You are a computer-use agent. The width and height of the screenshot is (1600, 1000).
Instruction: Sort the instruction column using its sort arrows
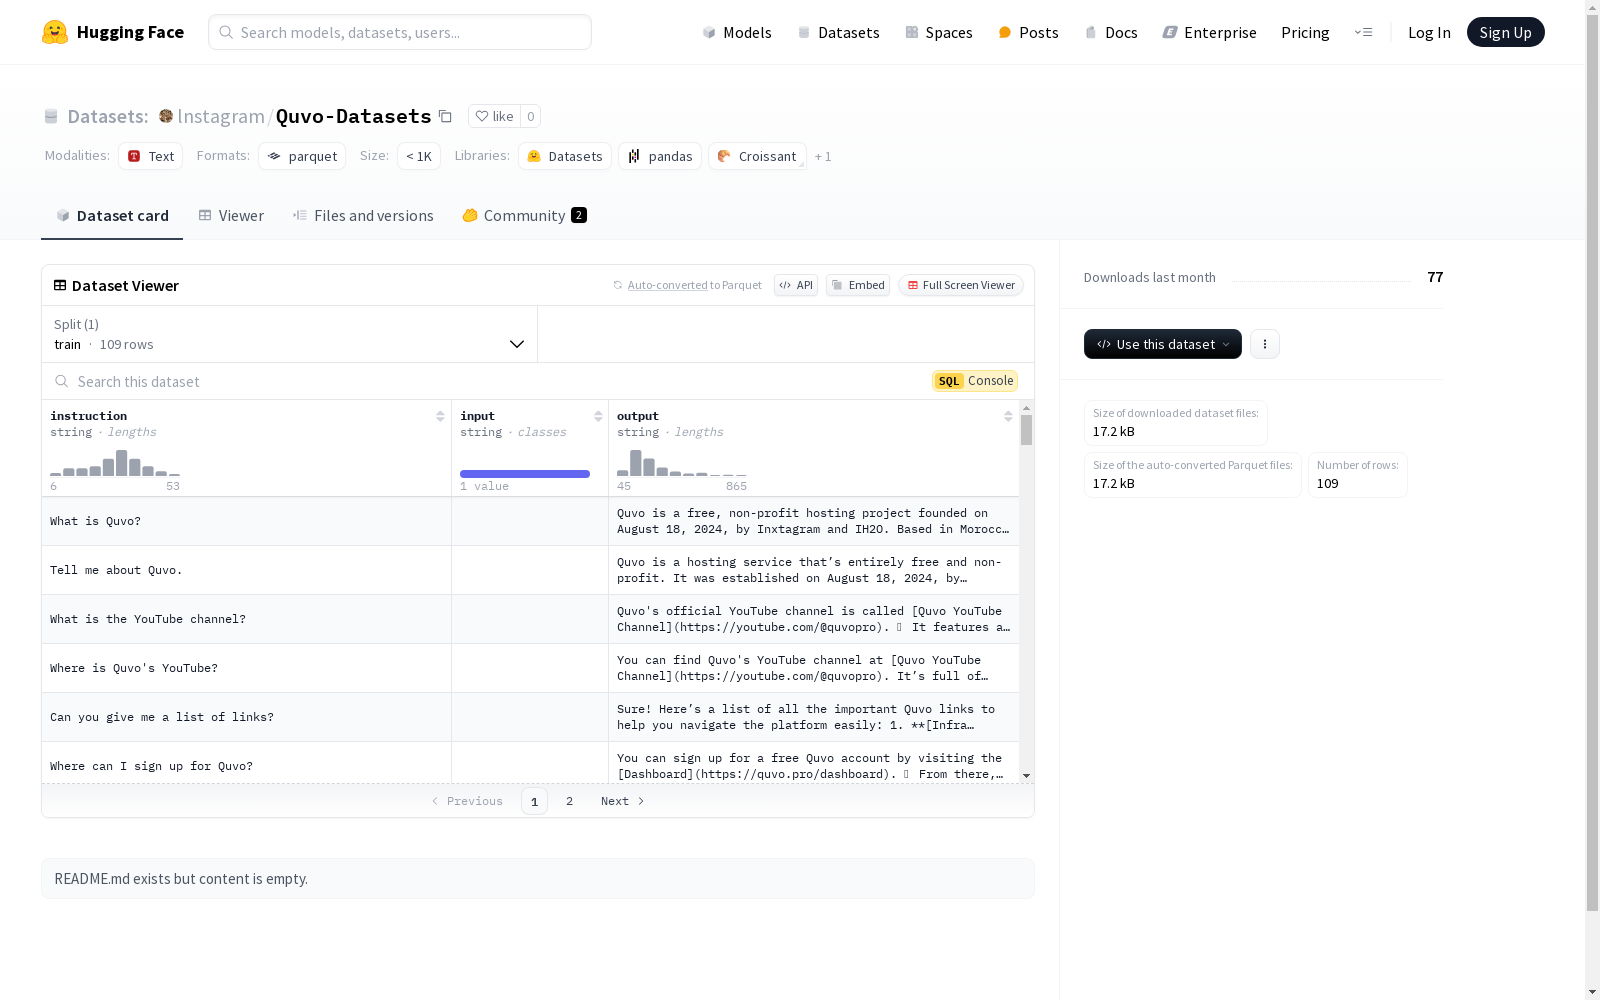440,416
